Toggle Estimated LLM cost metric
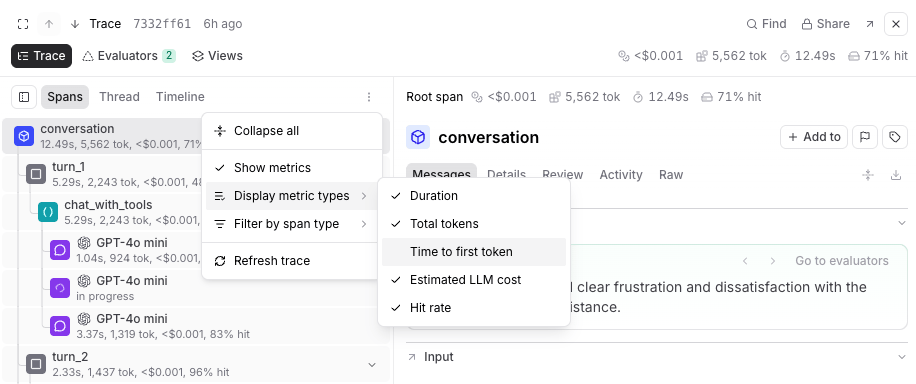The image size is (916, 384). (x=474, y=280)
